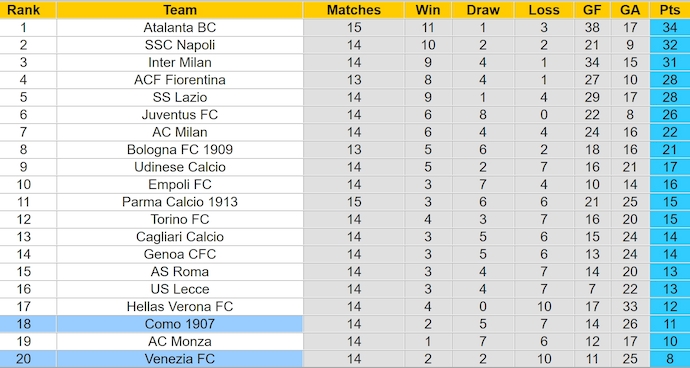Click the Atalanta BC team name
Screen dimensions: 690x368
180,28
